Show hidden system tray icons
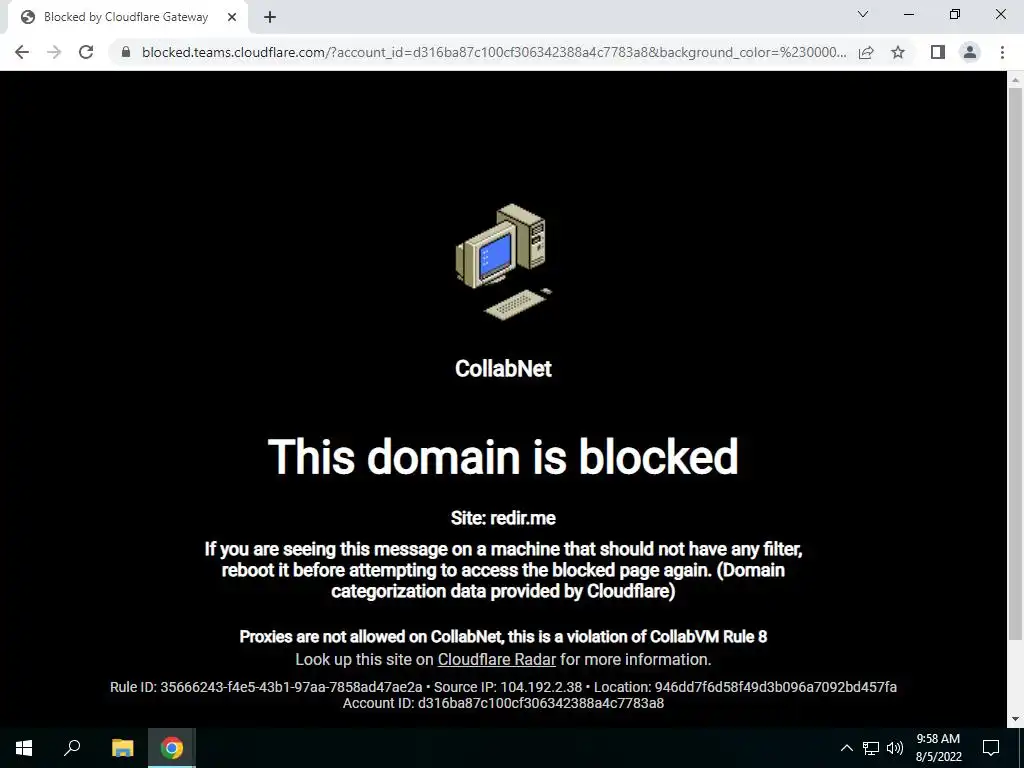This screenshot has width=1024, height=768. 846,748
